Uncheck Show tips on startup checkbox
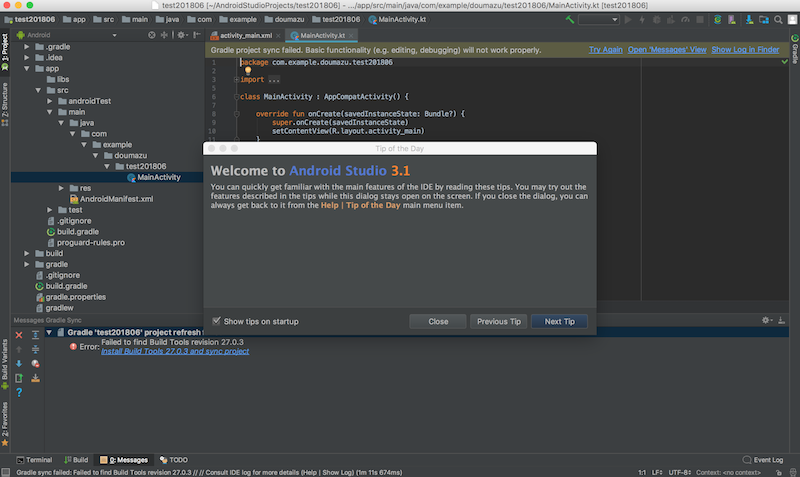800x477 pixels. click(x=216, y=321)
